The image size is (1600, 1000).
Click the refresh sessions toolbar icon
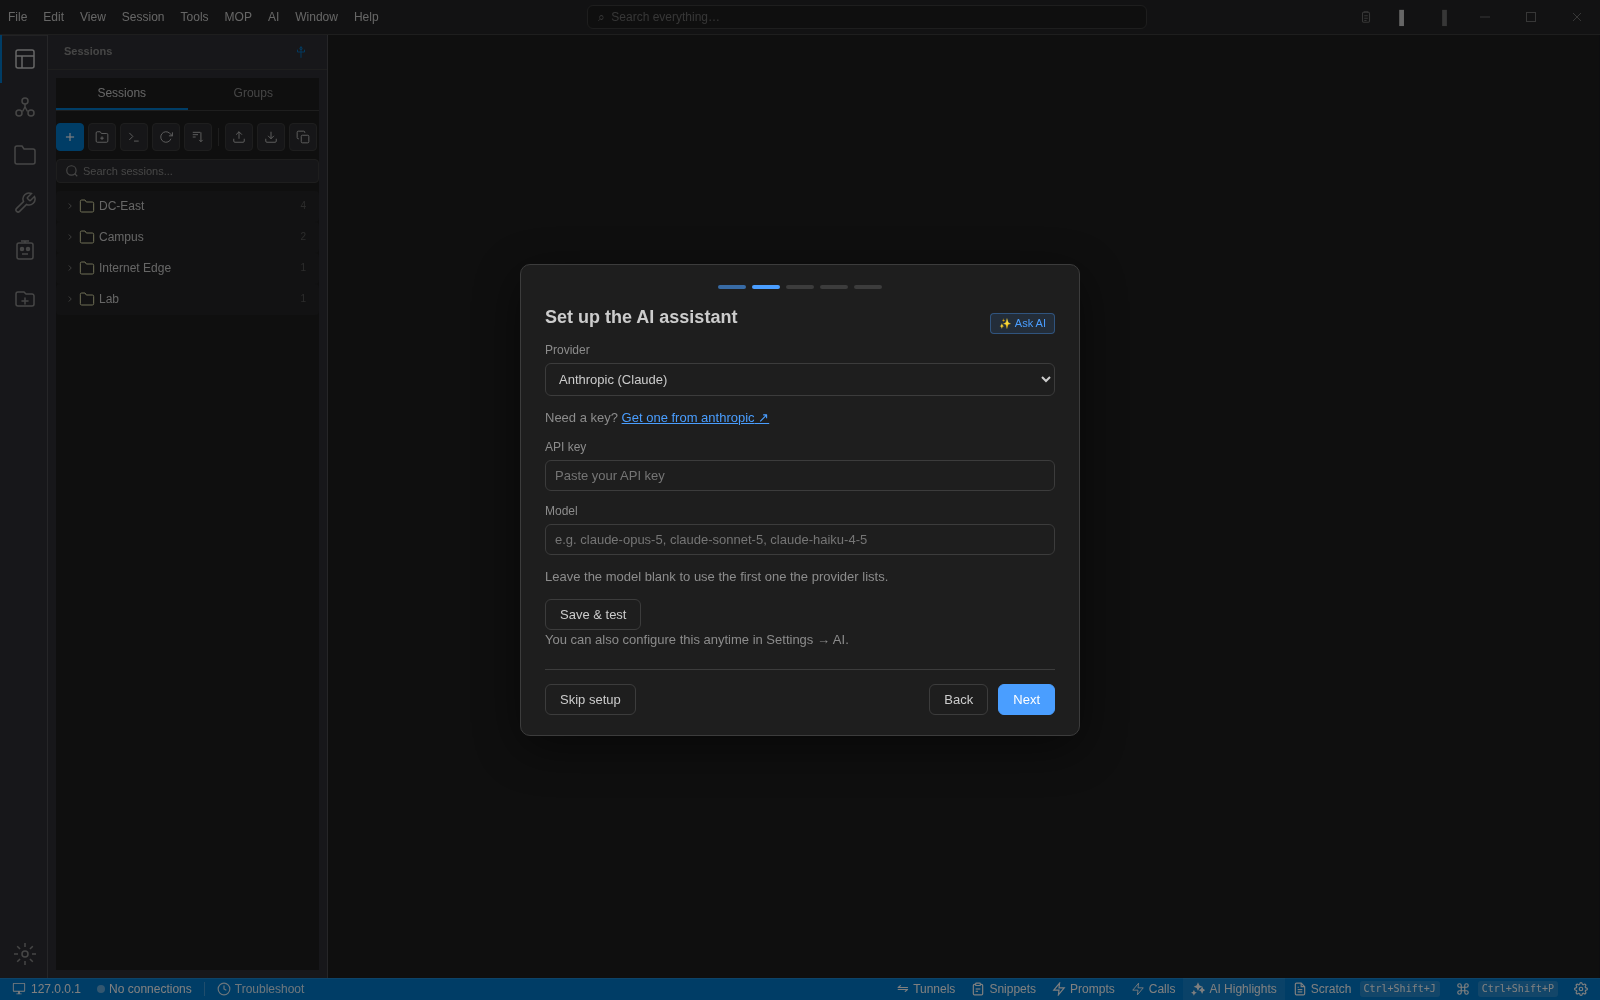pos(166,137)
